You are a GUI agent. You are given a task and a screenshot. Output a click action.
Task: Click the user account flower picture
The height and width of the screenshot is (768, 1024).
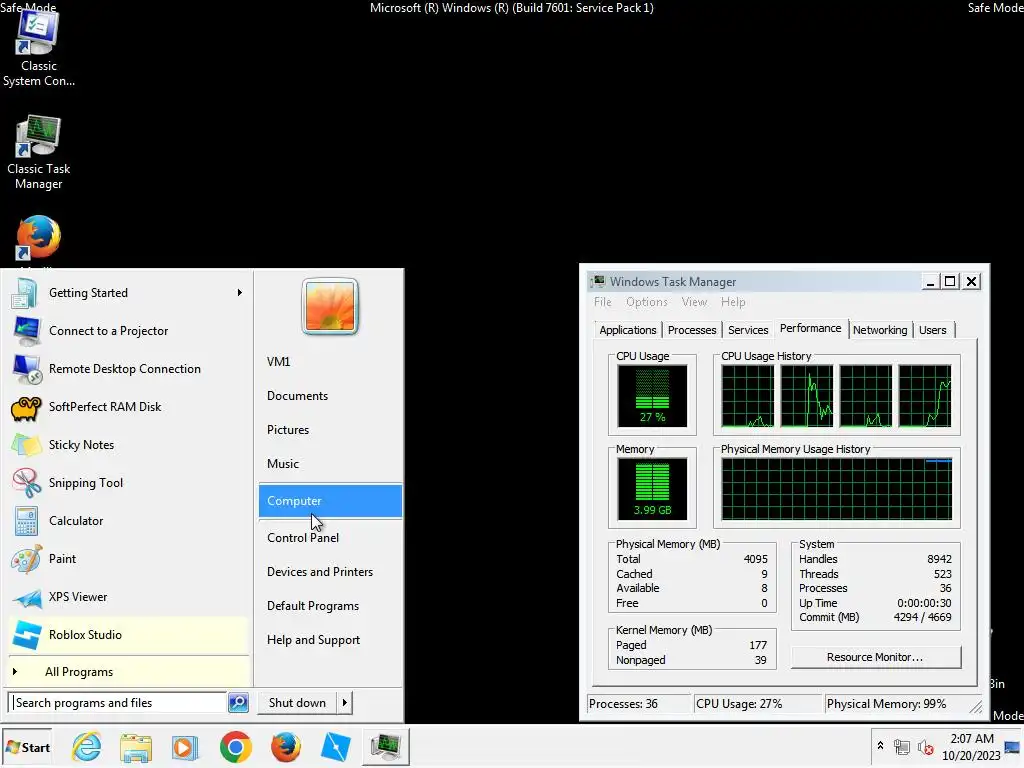point(330,306)
